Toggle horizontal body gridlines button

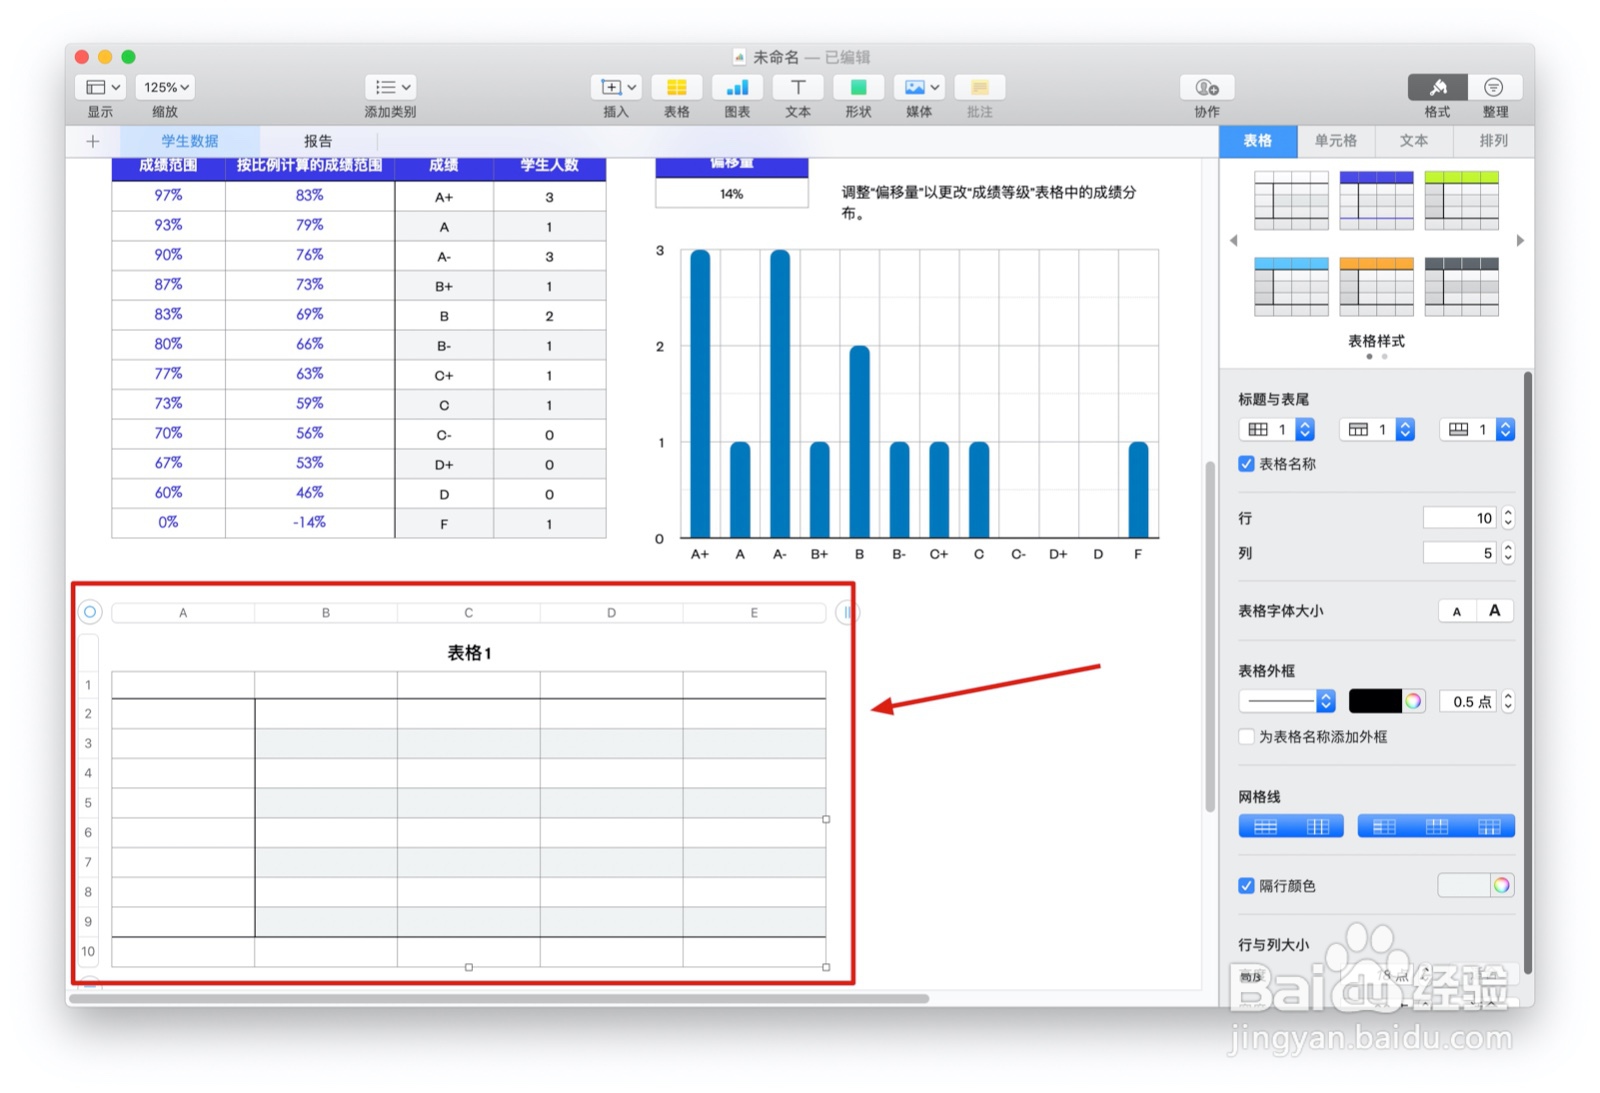tap(1265, 826)
